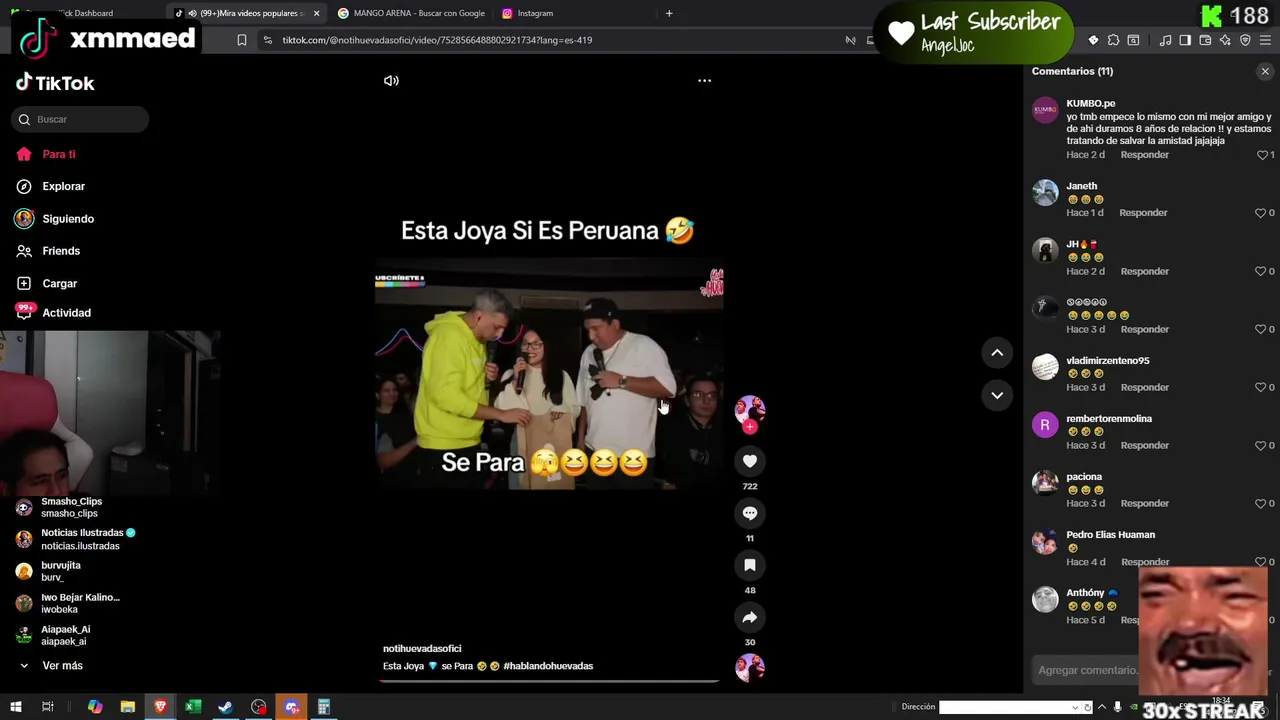Reply to vladimirzenteno95's comment

click(1144, 387)
